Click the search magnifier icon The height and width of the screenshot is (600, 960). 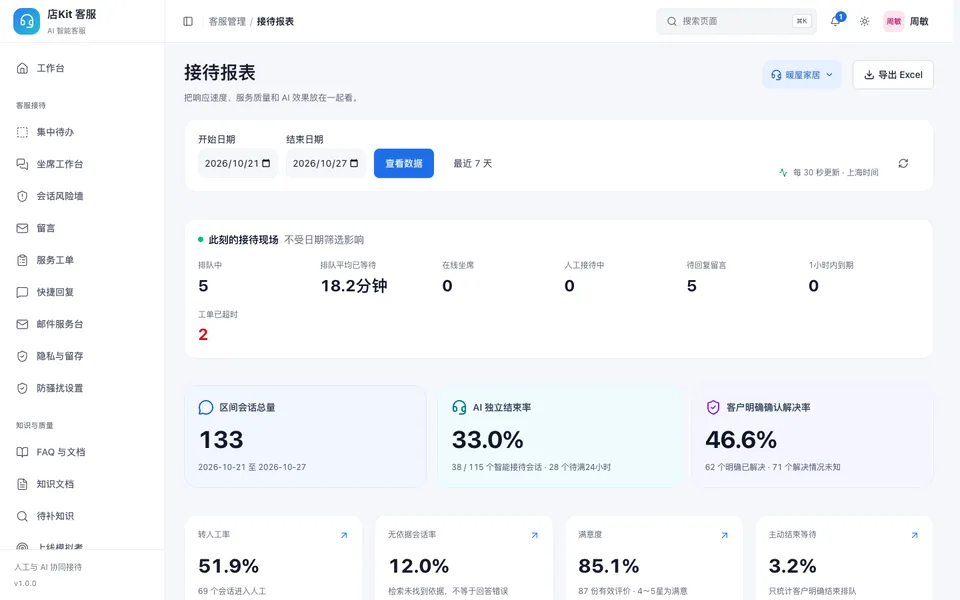672,21
